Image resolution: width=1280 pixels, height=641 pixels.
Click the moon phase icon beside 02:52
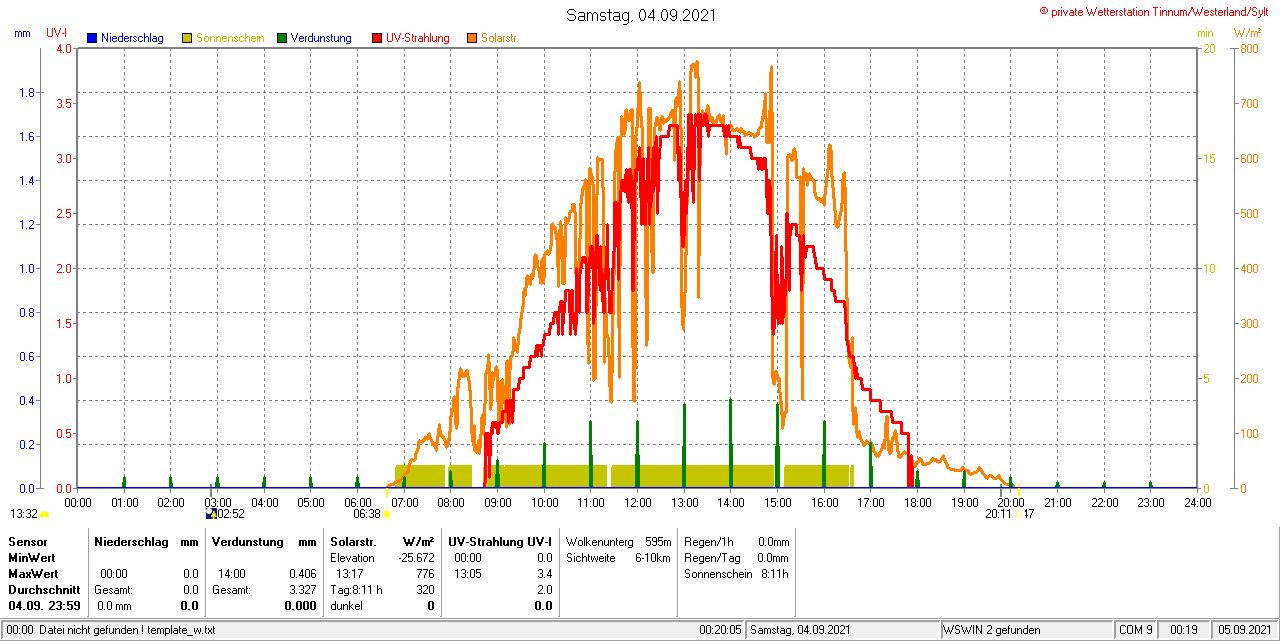211,514
